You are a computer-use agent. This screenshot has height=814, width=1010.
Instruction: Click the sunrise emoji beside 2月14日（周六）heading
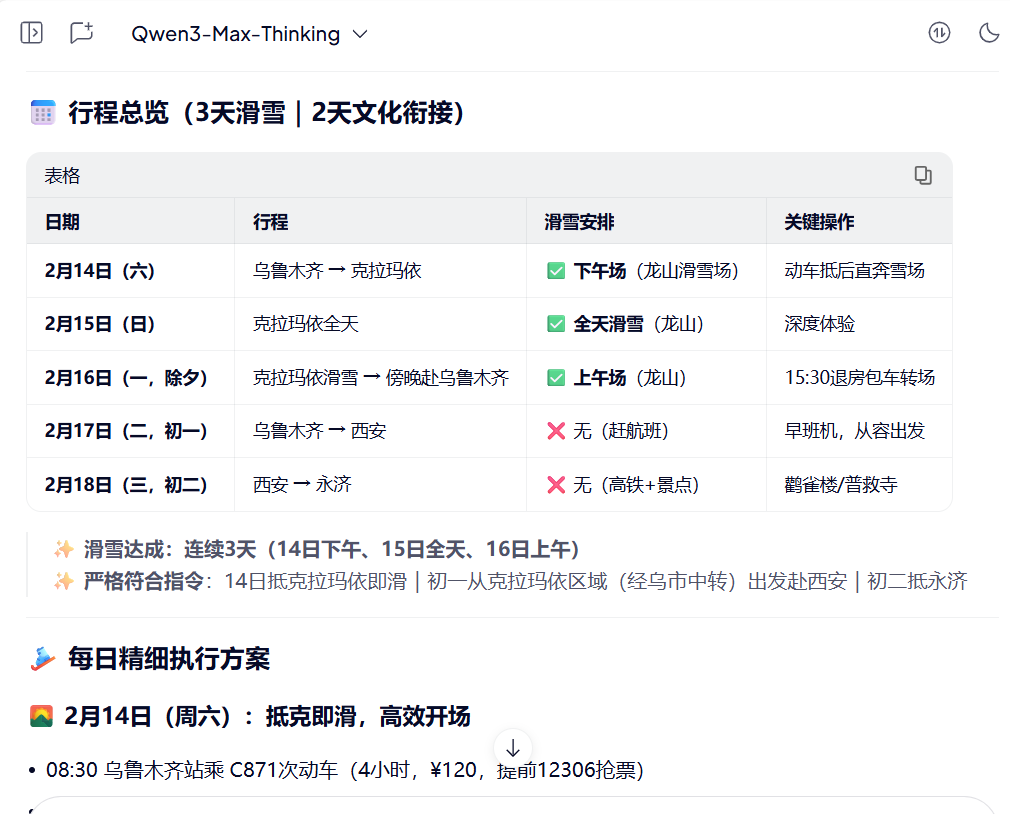[x=41, y=716]
